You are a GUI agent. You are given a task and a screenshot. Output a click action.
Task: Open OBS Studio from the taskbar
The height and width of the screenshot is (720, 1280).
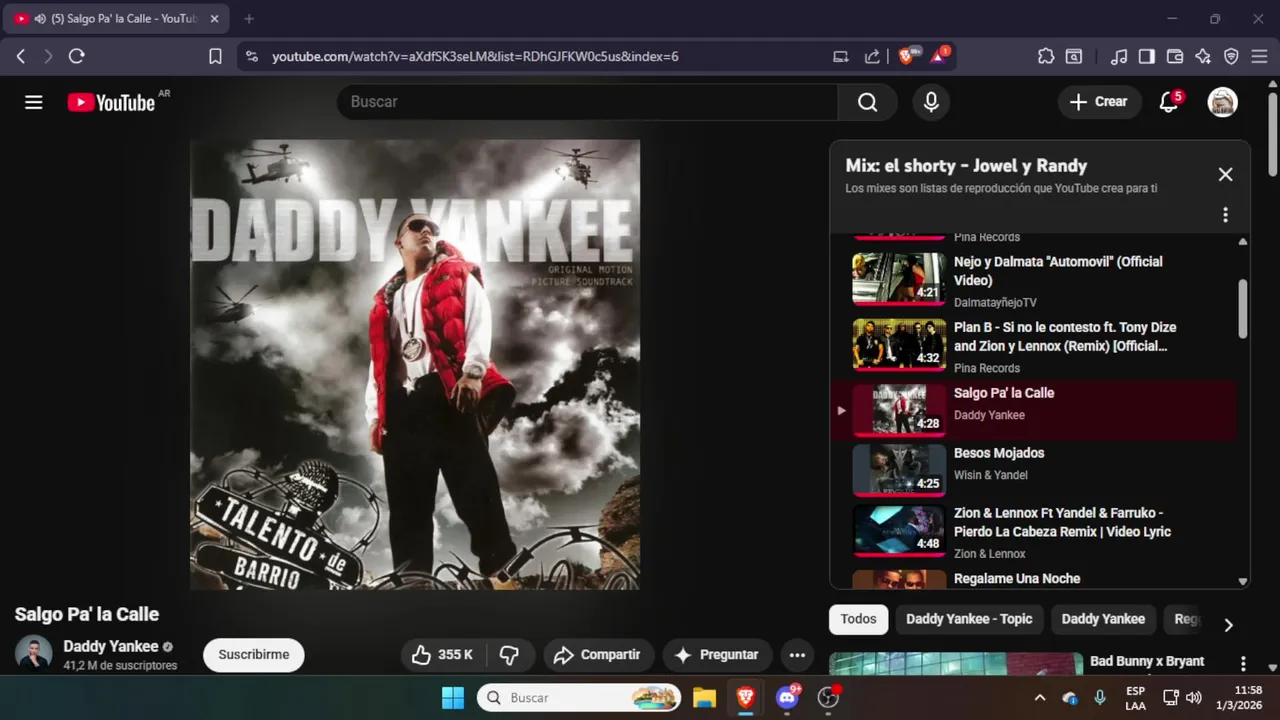(828, 697)
